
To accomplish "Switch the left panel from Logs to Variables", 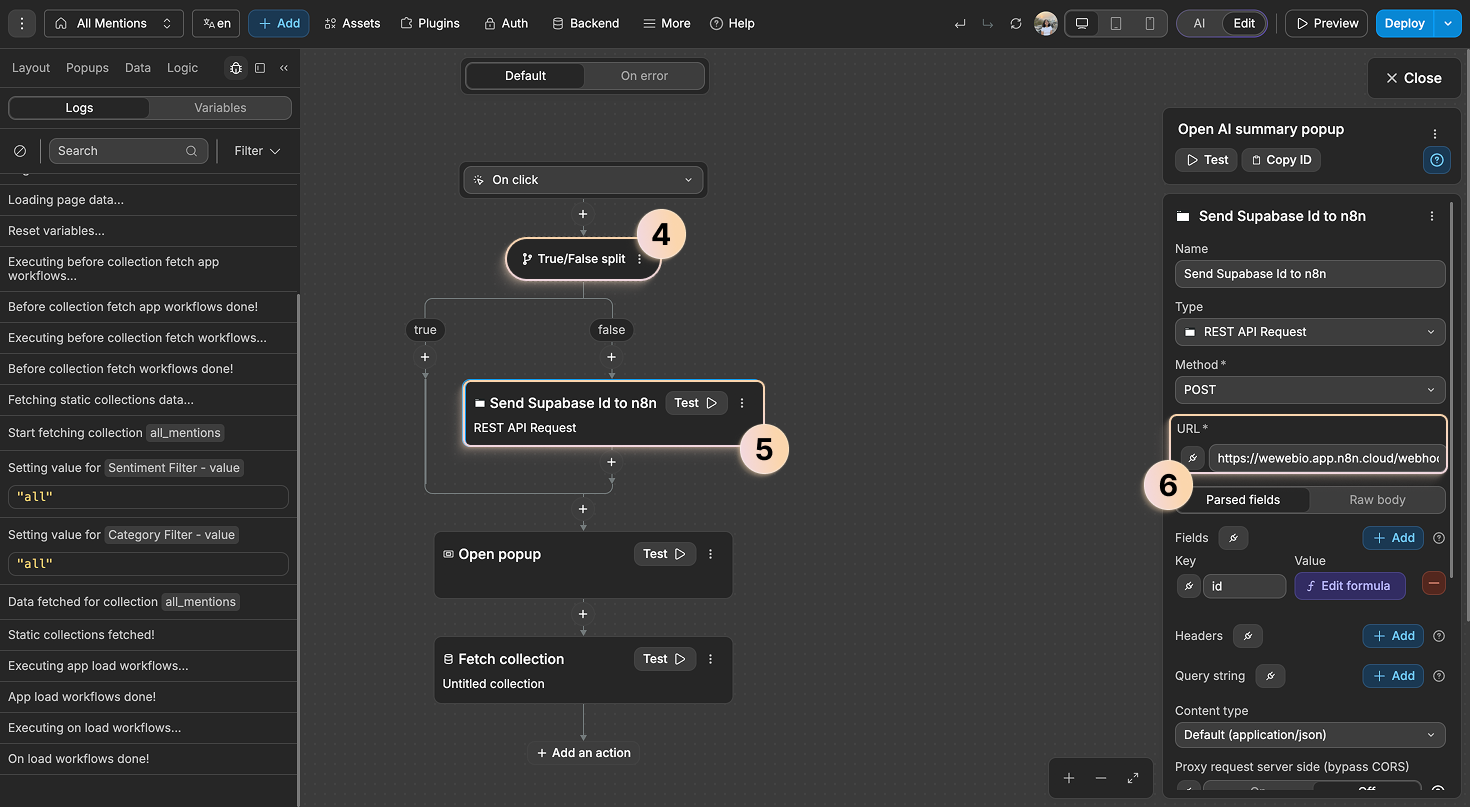I will (x=220, y=107).
